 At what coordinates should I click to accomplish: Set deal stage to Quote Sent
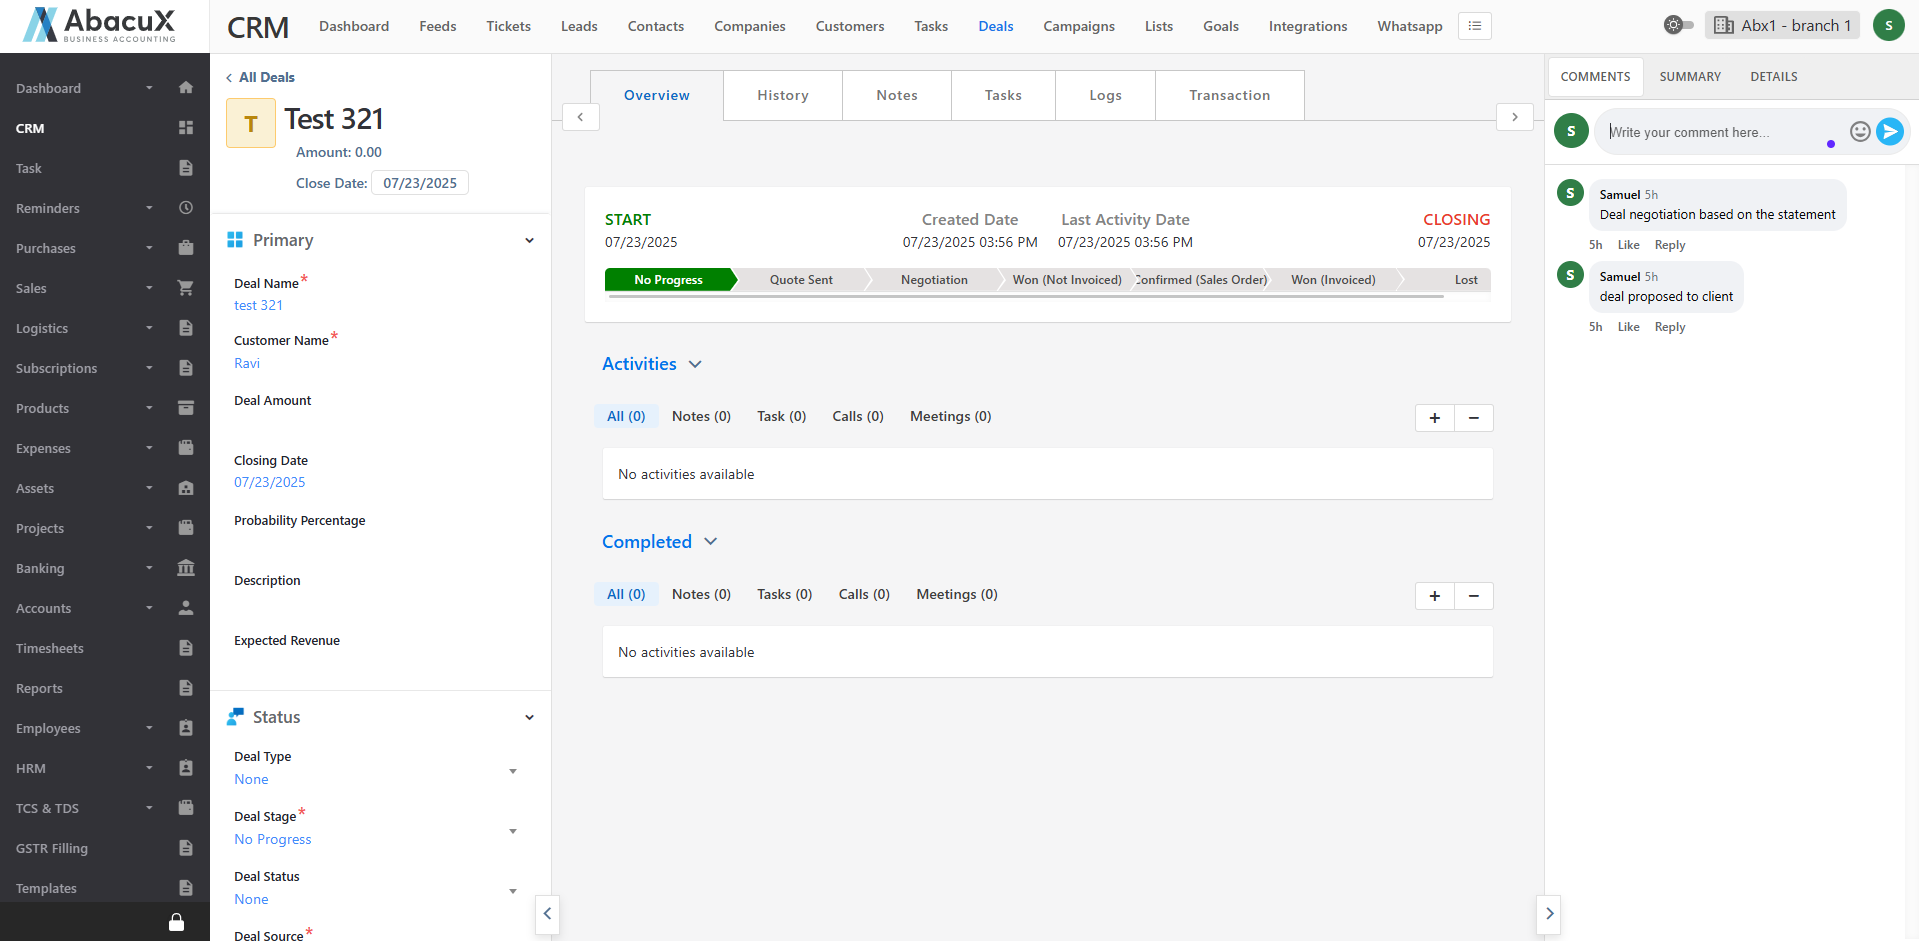[x=800, y=280]
